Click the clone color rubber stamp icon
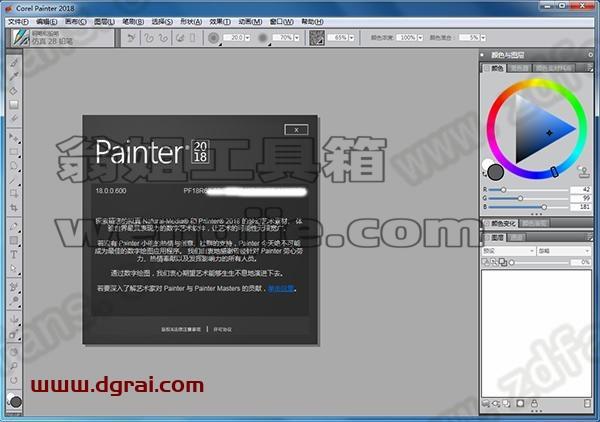This screenshot has width=600, height=422. (x=584, y=172)
